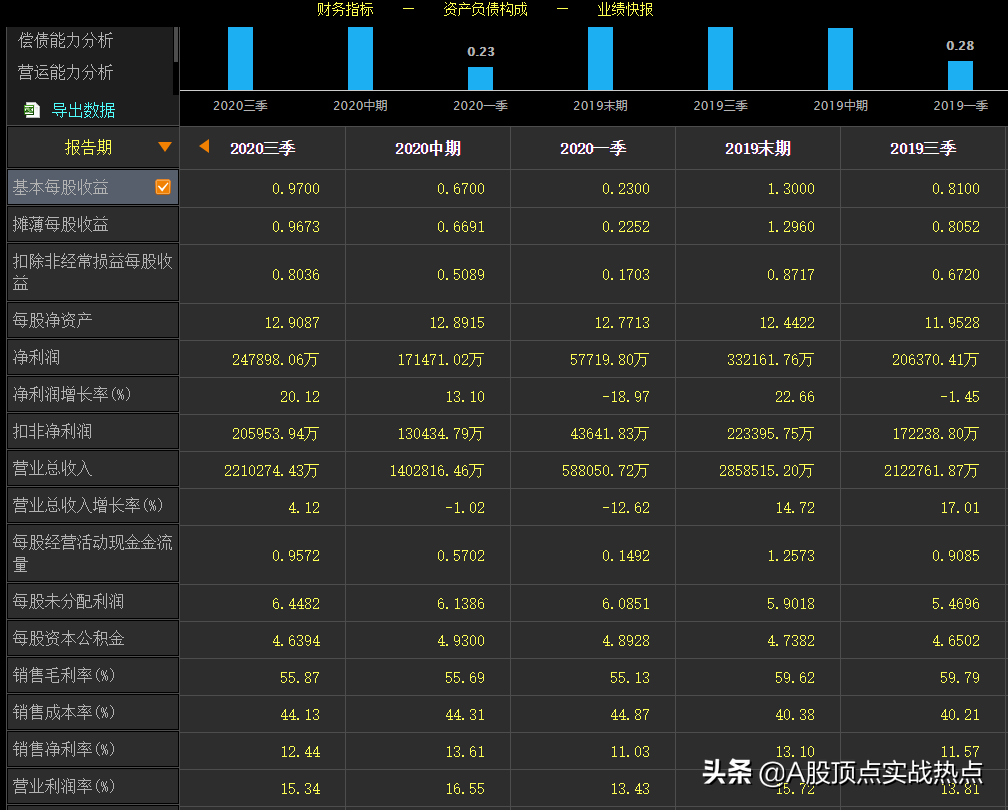Viewport: 1008px width, 810px height.
Task: Select the 每股经营活动现金流量 row label
Action: point(93,554)
